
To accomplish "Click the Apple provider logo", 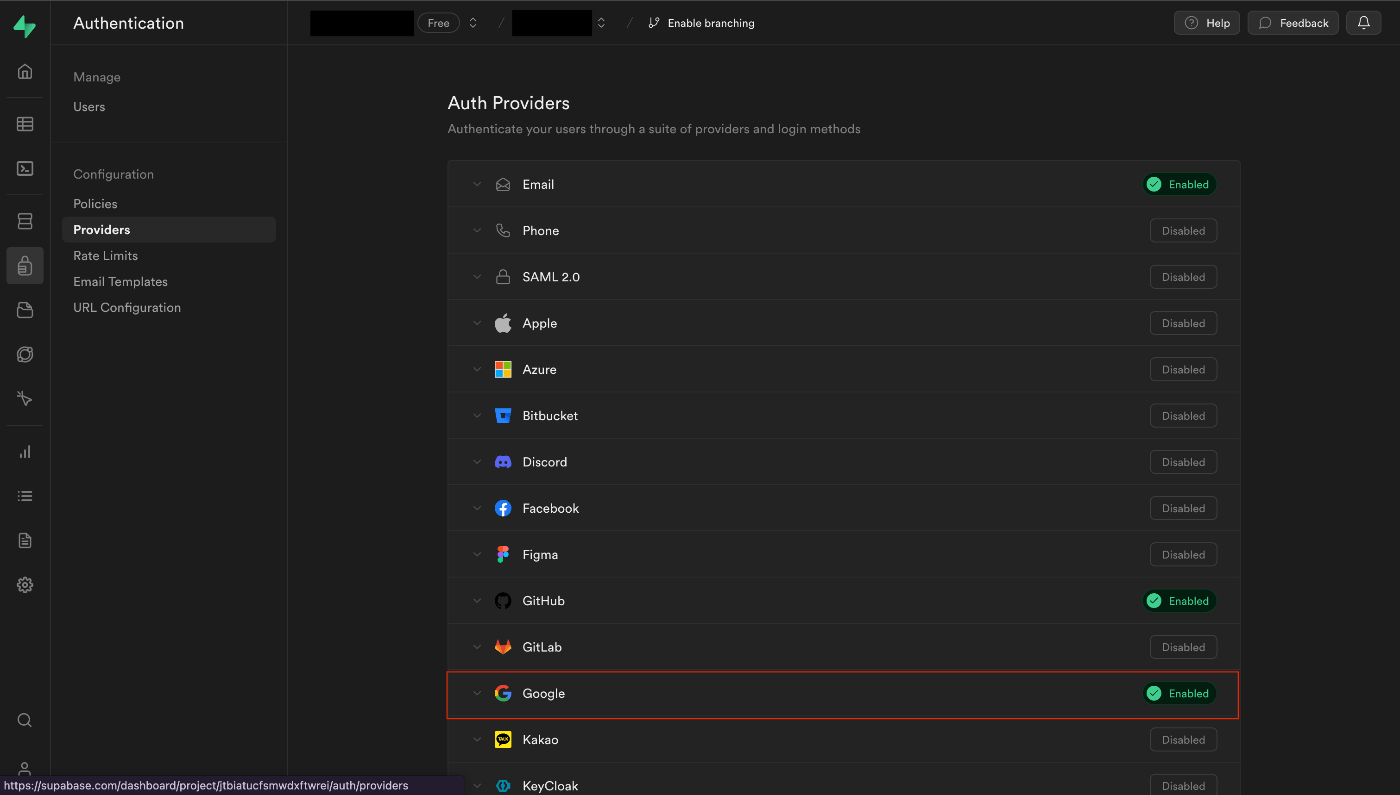I will (x=503, y=323).
